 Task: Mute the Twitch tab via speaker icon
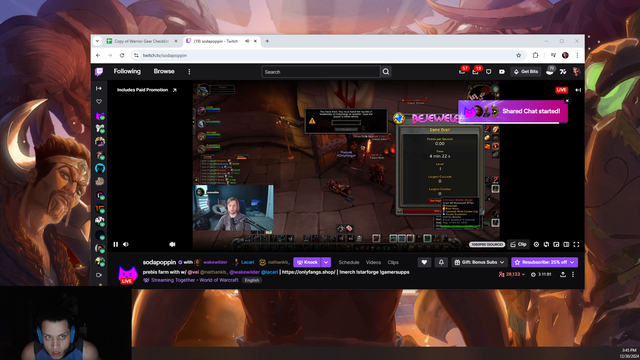point(247,41)
